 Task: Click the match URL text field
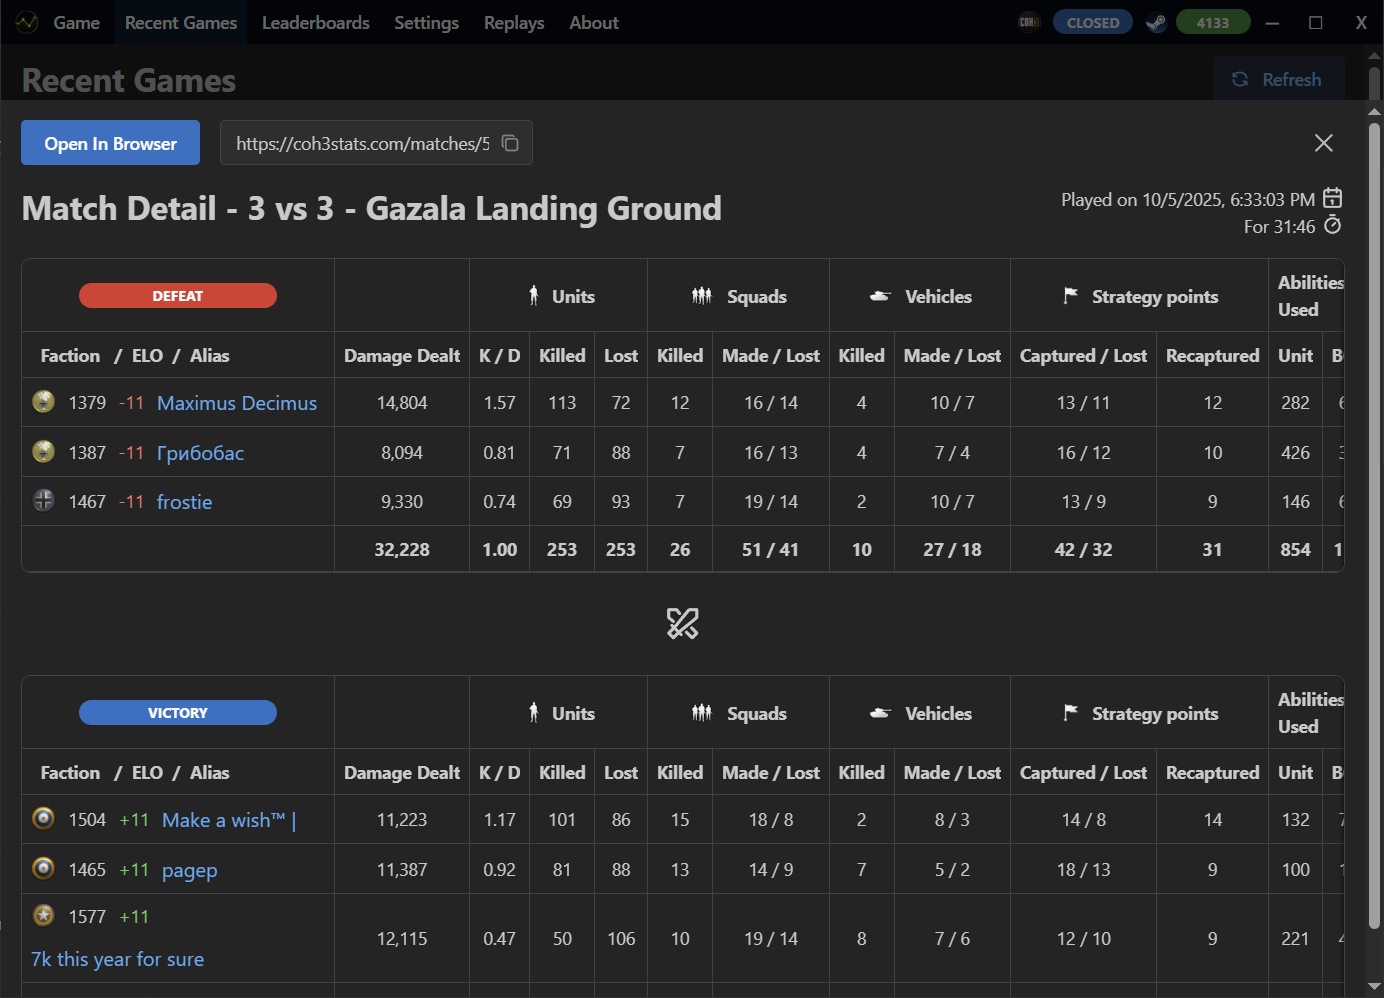click(362, 143)
